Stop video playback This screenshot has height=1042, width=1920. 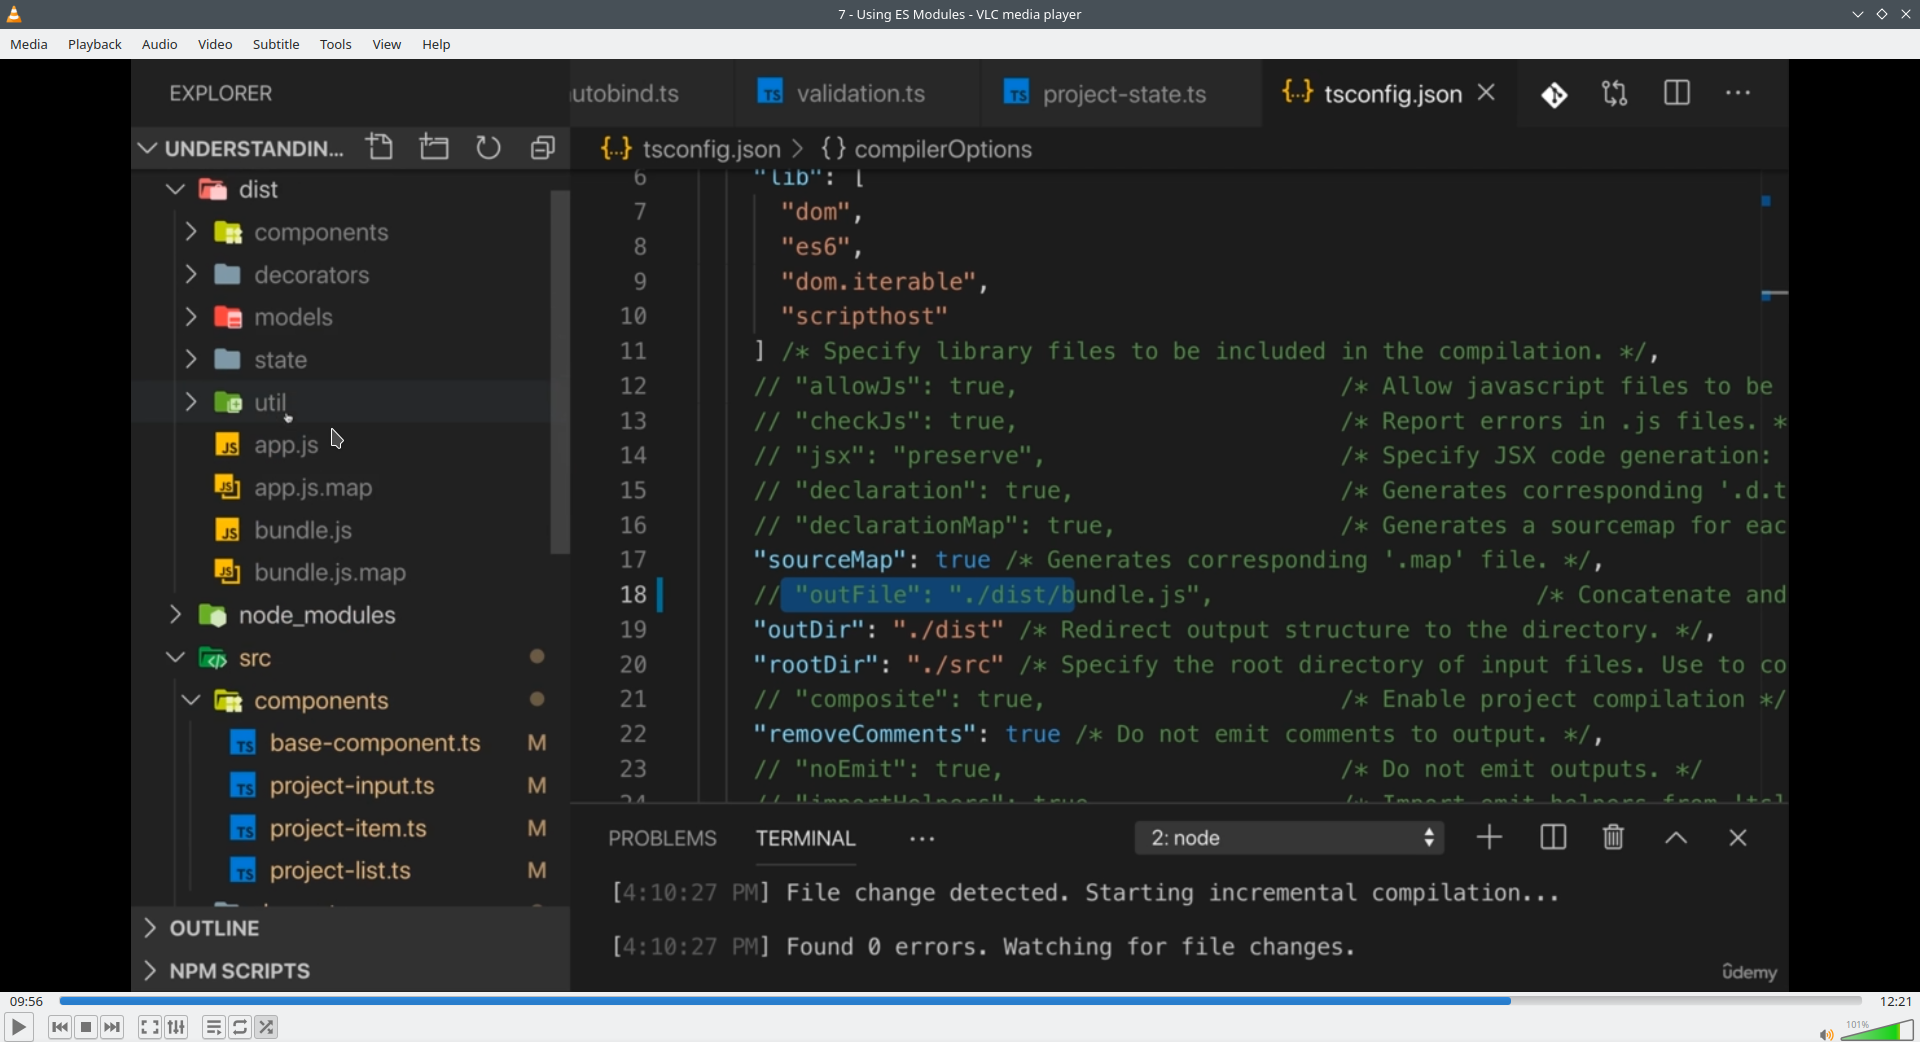point(87,1027)
